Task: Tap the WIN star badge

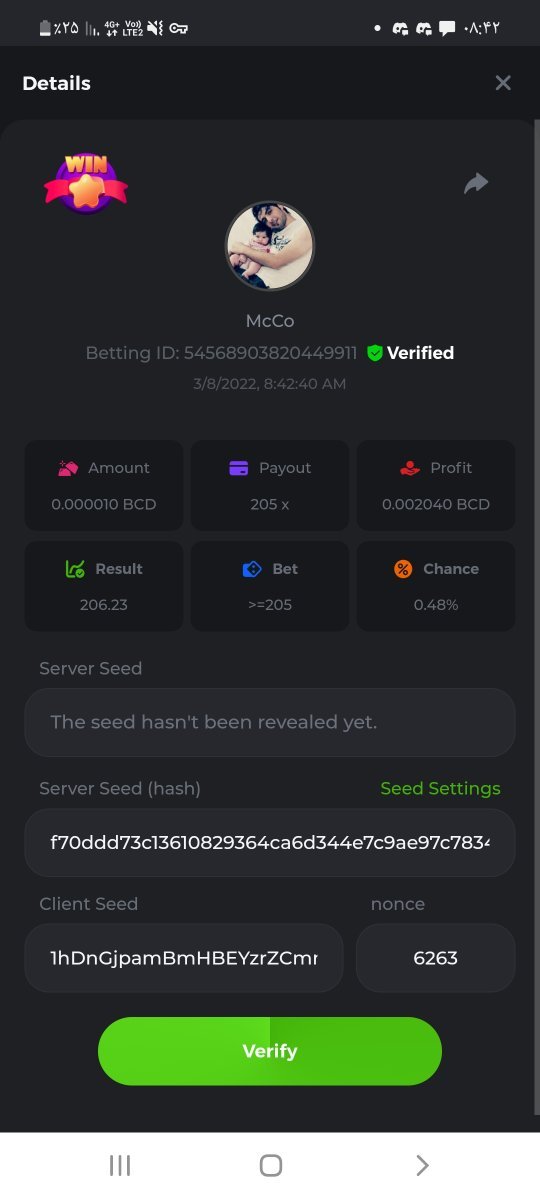Action: point(86,183)
